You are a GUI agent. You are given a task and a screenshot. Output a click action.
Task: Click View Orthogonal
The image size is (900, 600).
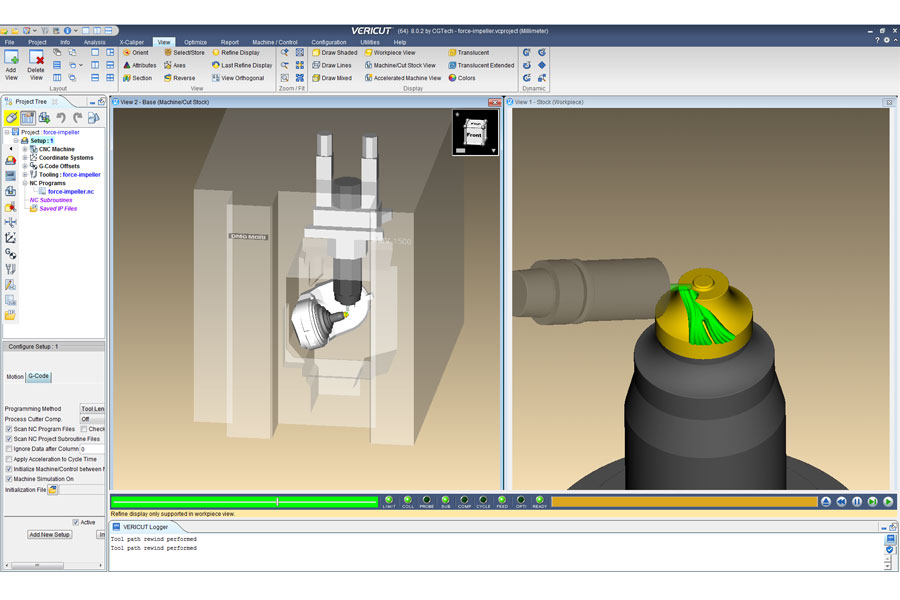click(x=238, y=78)
